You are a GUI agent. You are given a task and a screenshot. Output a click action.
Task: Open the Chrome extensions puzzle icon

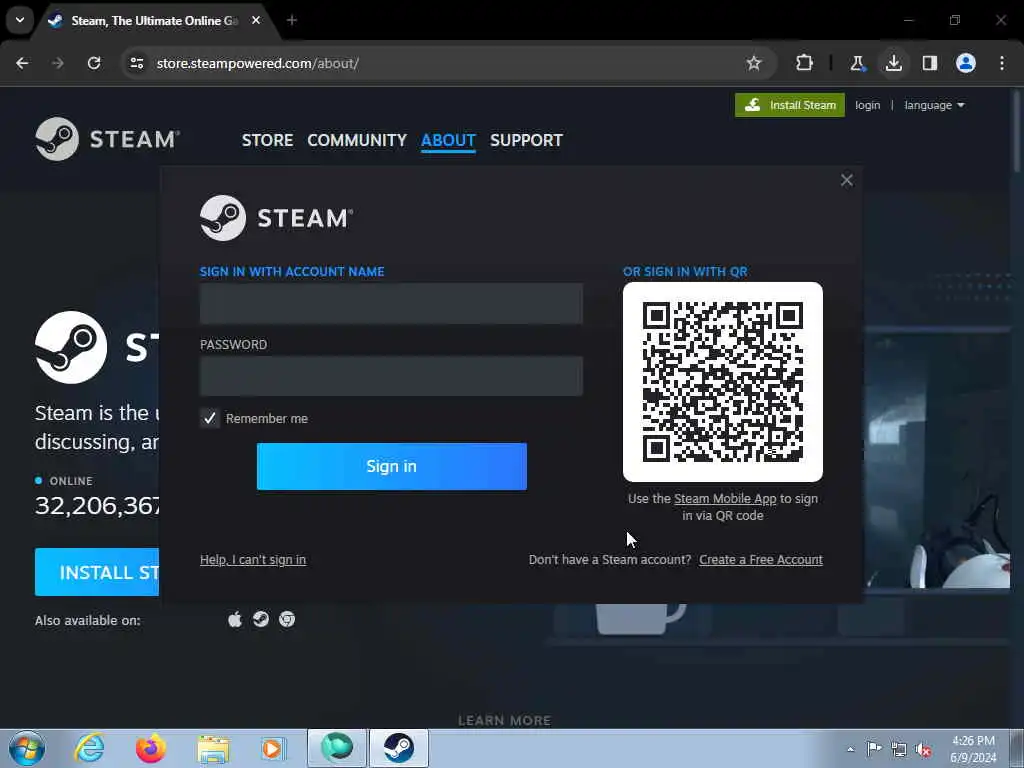pyautogui.click(x=804, y=63)
